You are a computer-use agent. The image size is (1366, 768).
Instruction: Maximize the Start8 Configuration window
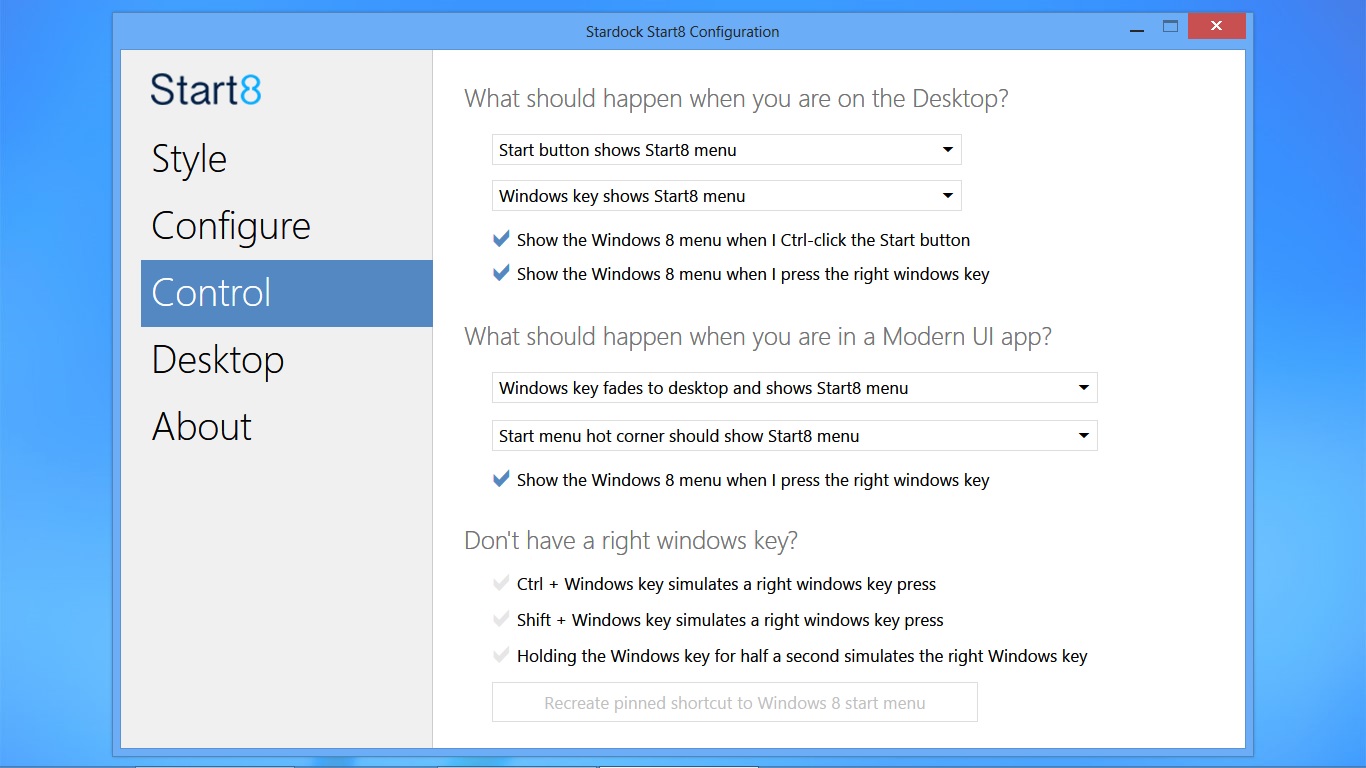point(1170,27)
